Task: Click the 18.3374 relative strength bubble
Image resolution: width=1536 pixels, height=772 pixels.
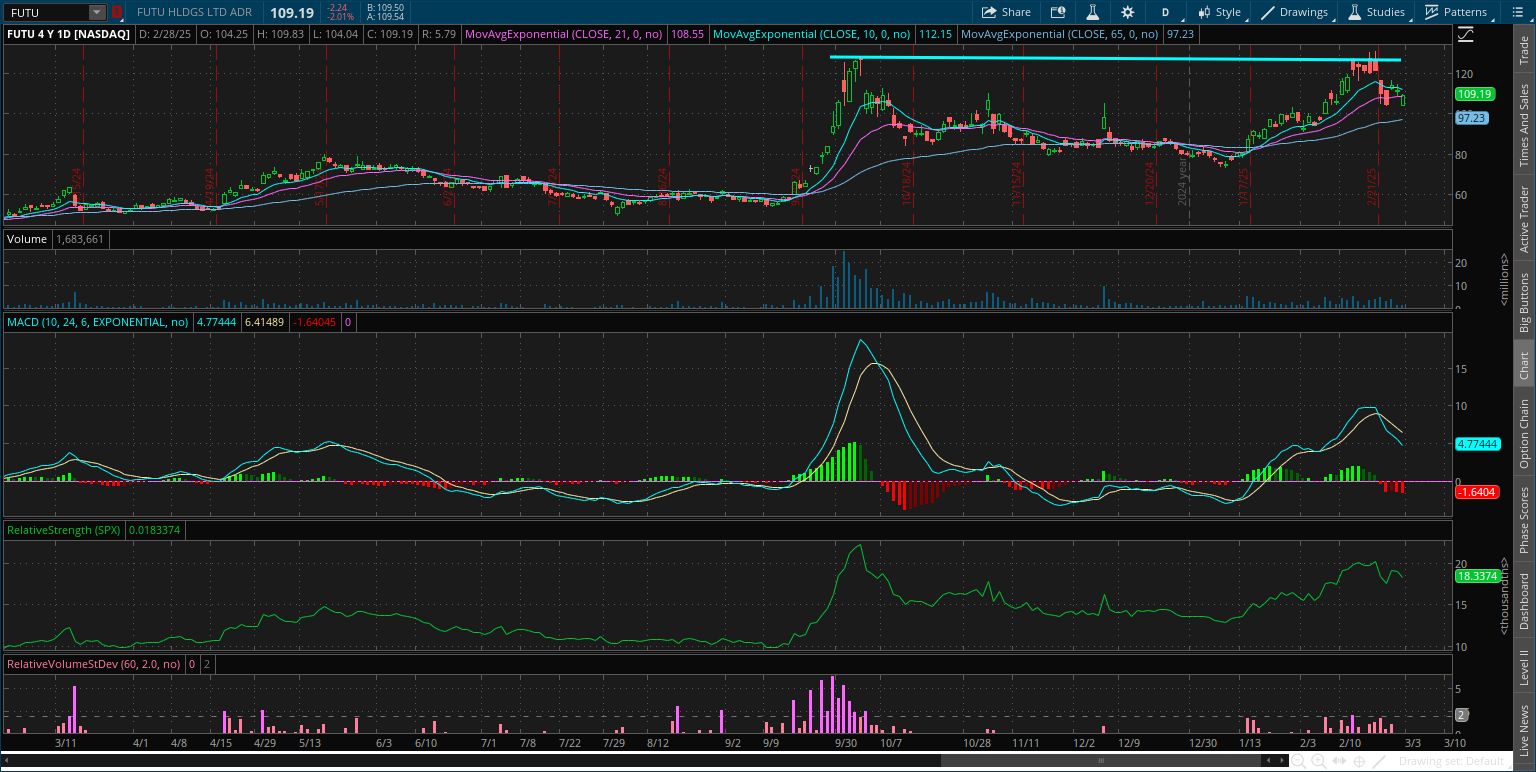Action: point(1476,576)
